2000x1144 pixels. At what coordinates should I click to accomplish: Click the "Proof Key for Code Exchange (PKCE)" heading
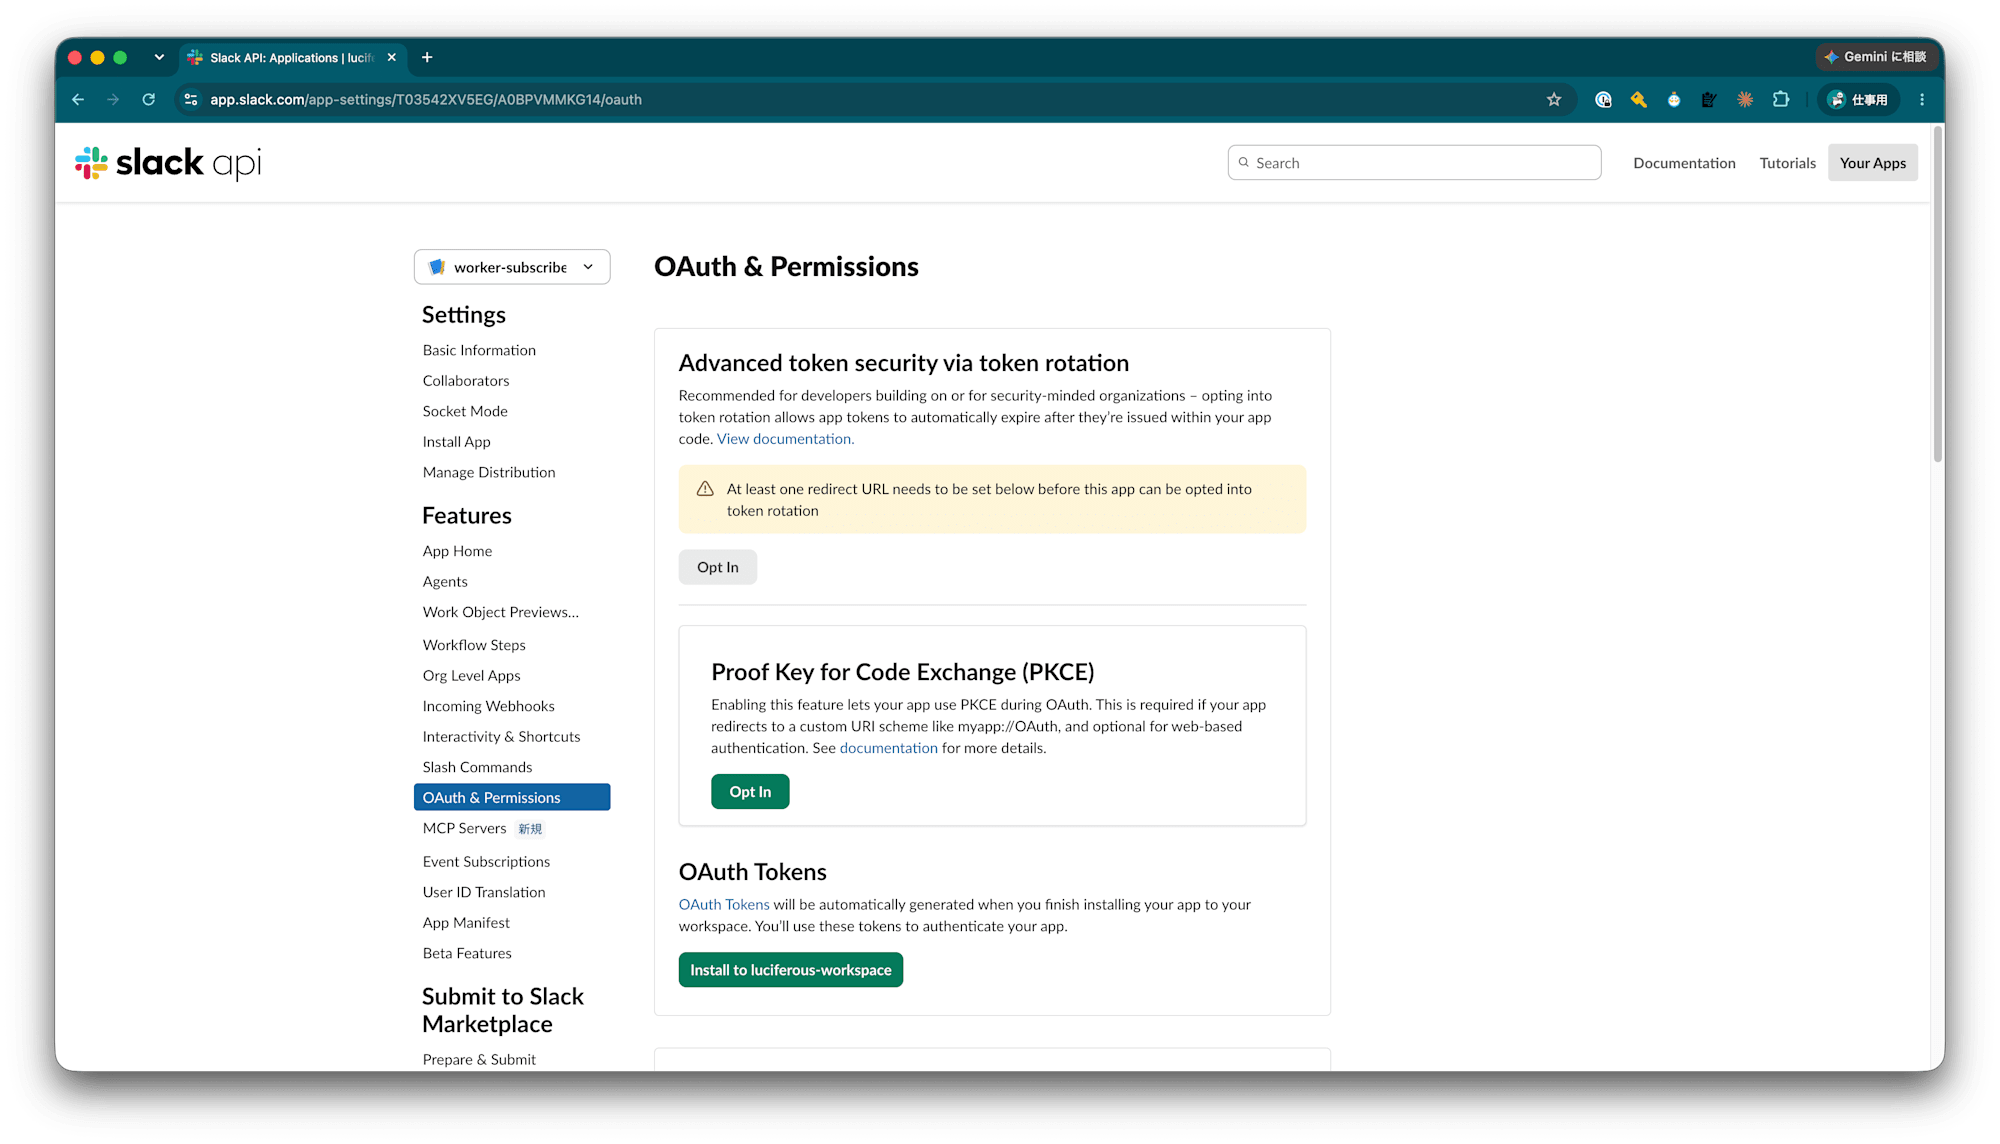point(903,672)
